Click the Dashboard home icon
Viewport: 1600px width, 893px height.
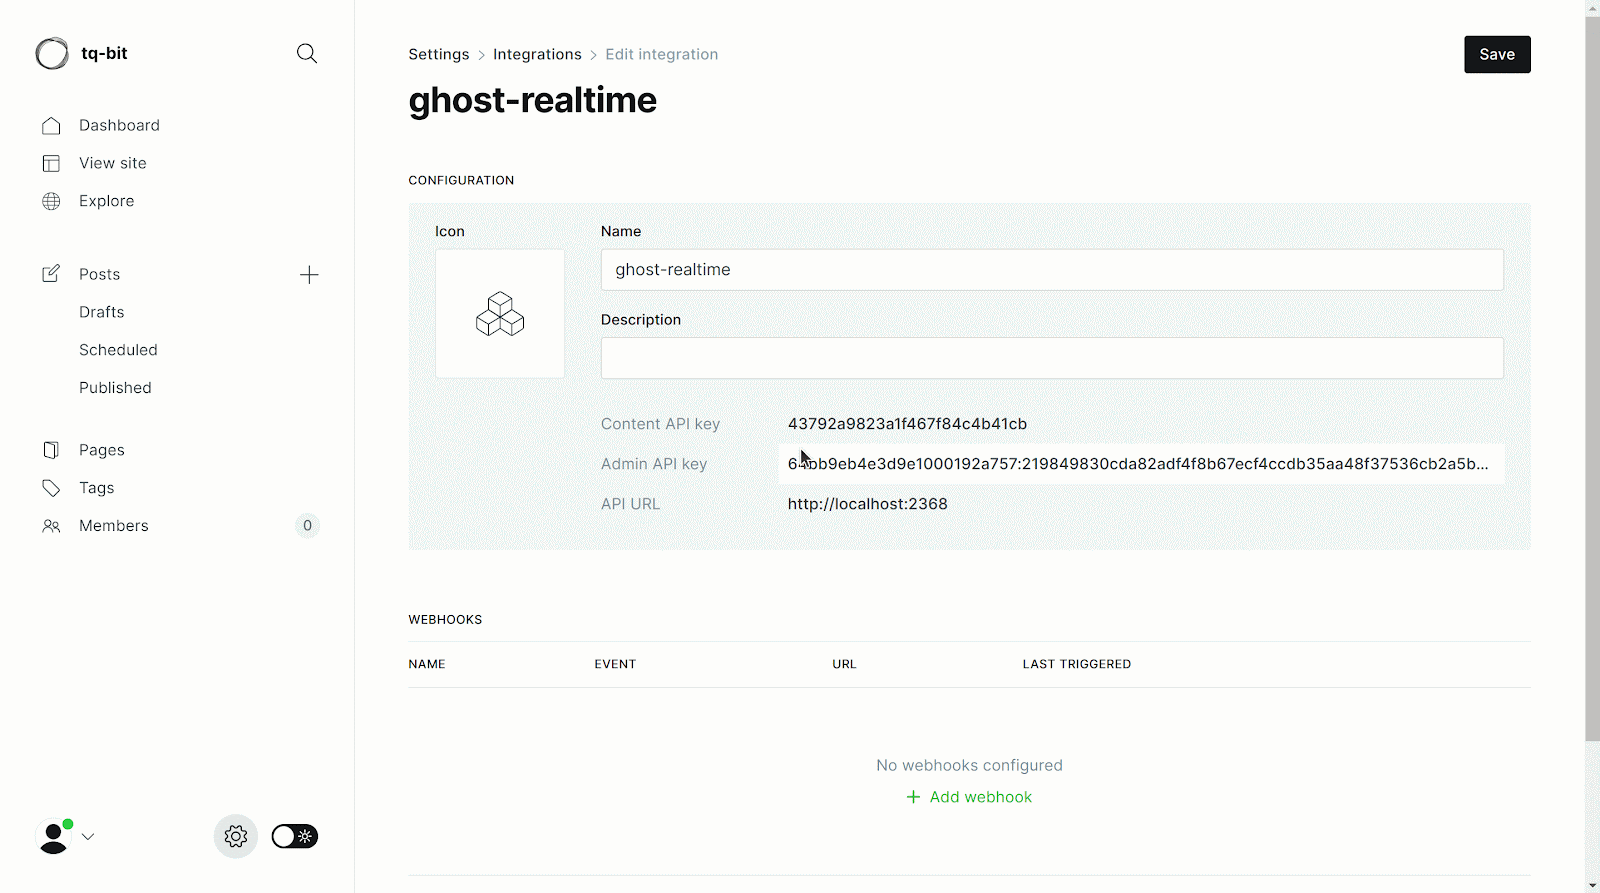51,126
